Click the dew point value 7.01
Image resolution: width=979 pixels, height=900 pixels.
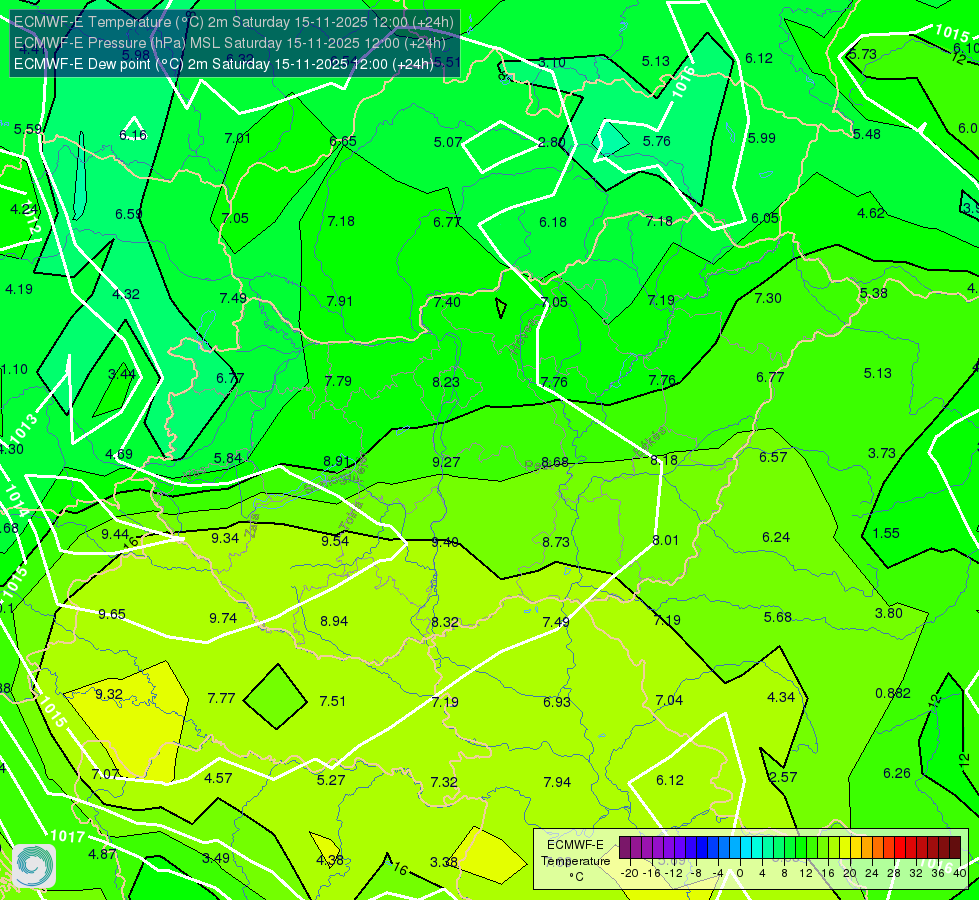tap(237, 138)
